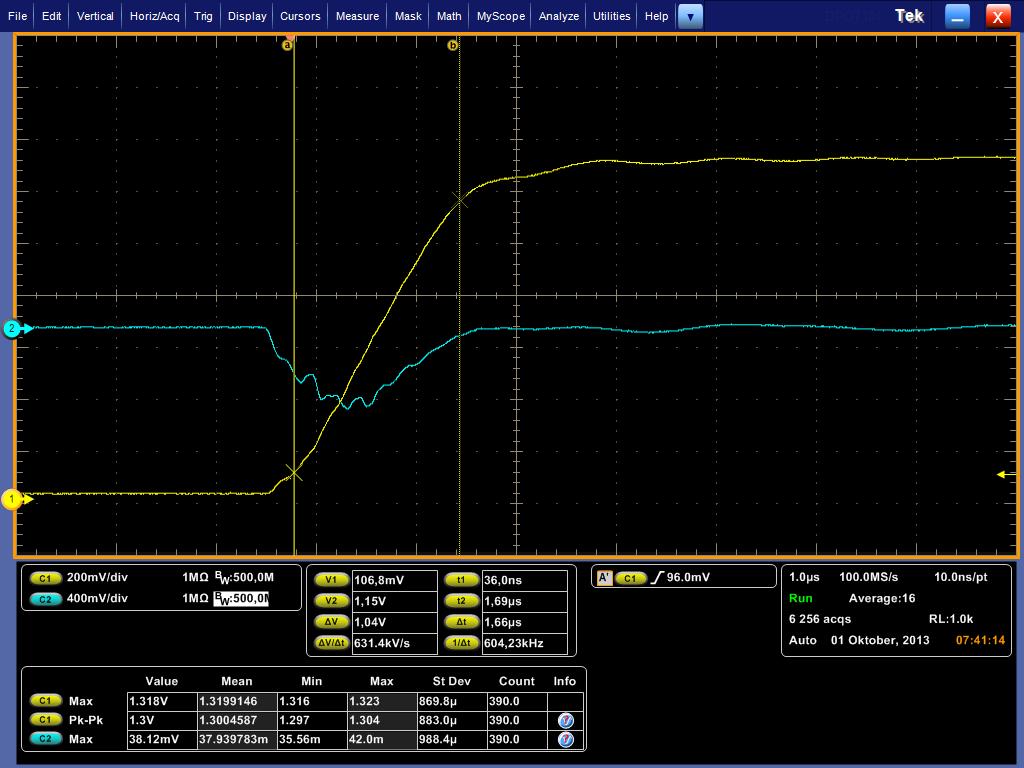
Task: Click the ΔV cursor readout badge
Action: [331, 622]
